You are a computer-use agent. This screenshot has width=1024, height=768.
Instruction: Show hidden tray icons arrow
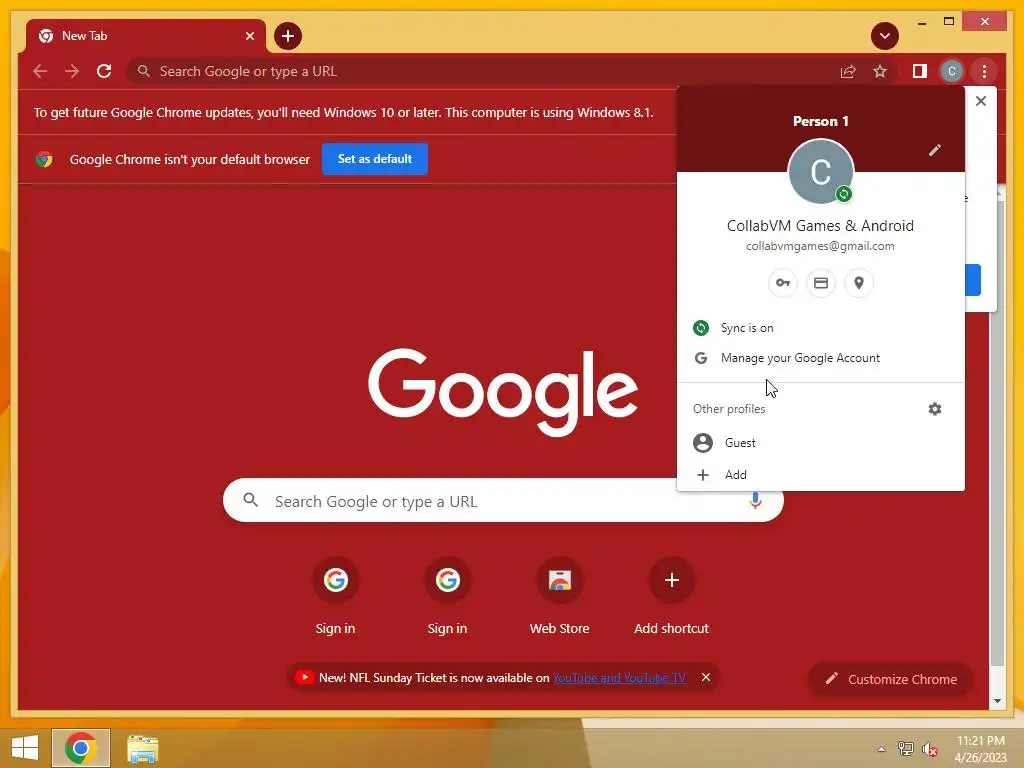pyautogui.click(x=882, y=749)
